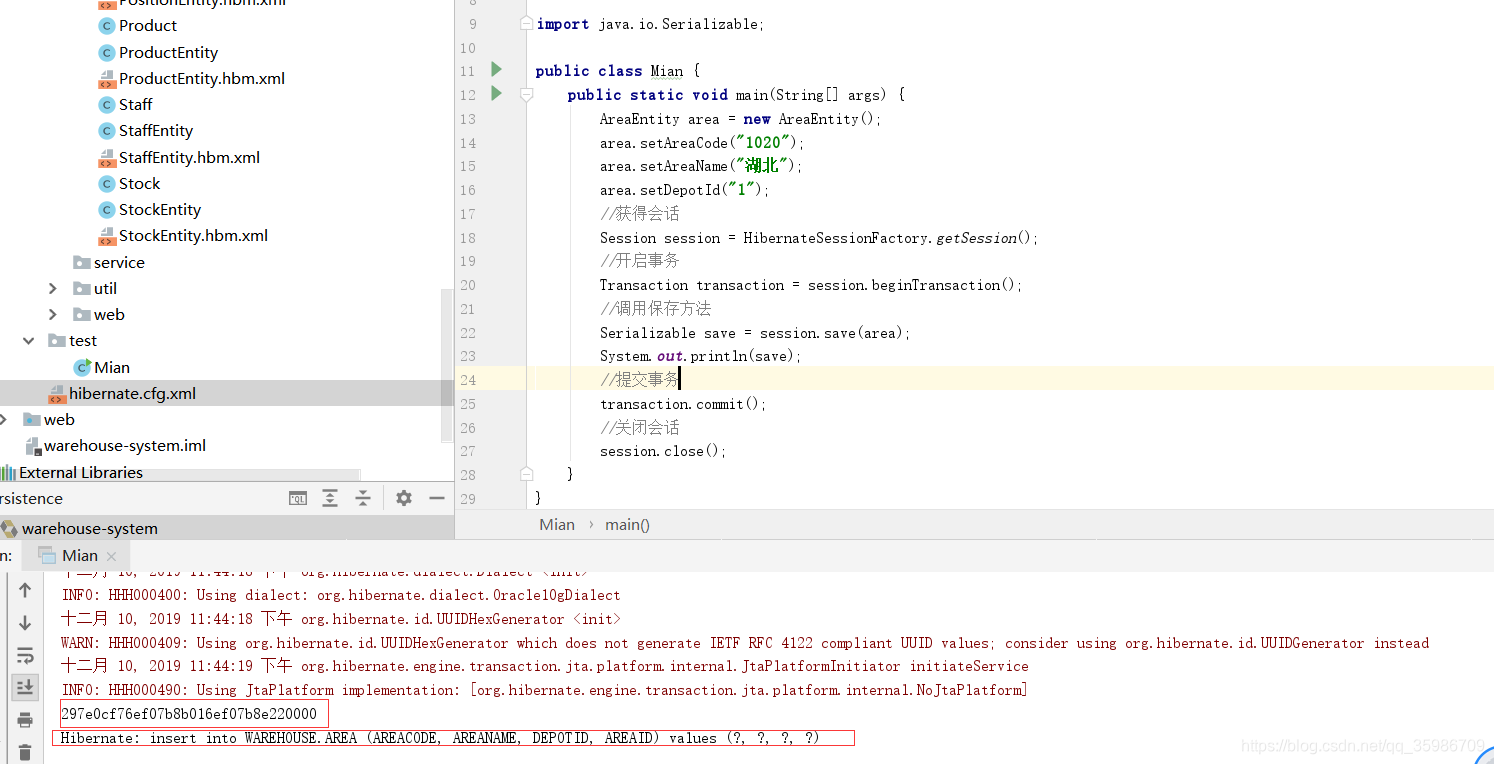
Task: Close the Mian run tab
Action: click(112, 556)
